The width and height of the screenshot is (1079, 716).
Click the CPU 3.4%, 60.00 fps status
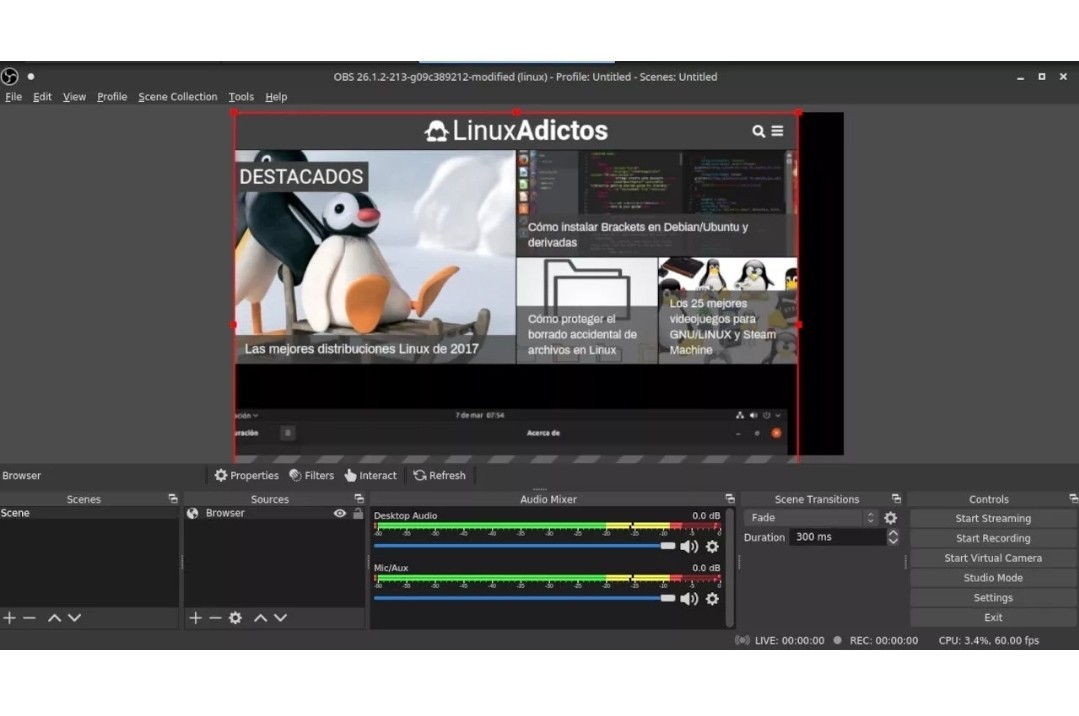point(988,640)
